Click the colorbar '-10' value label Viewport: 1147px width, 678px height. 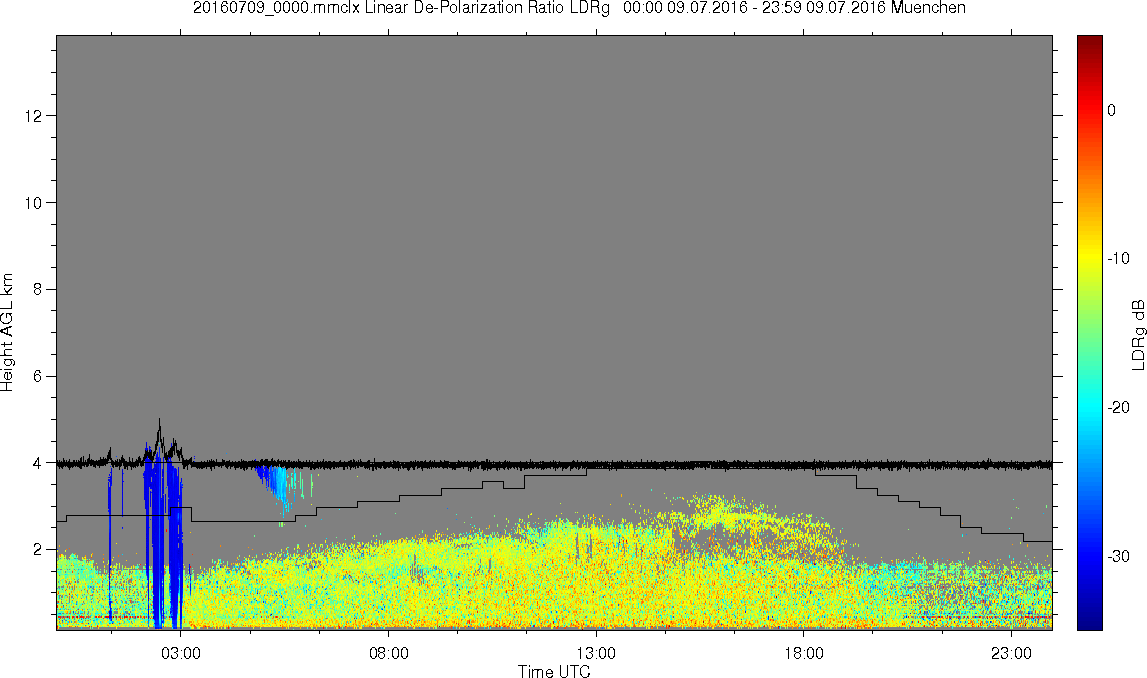click(1118, 258)
